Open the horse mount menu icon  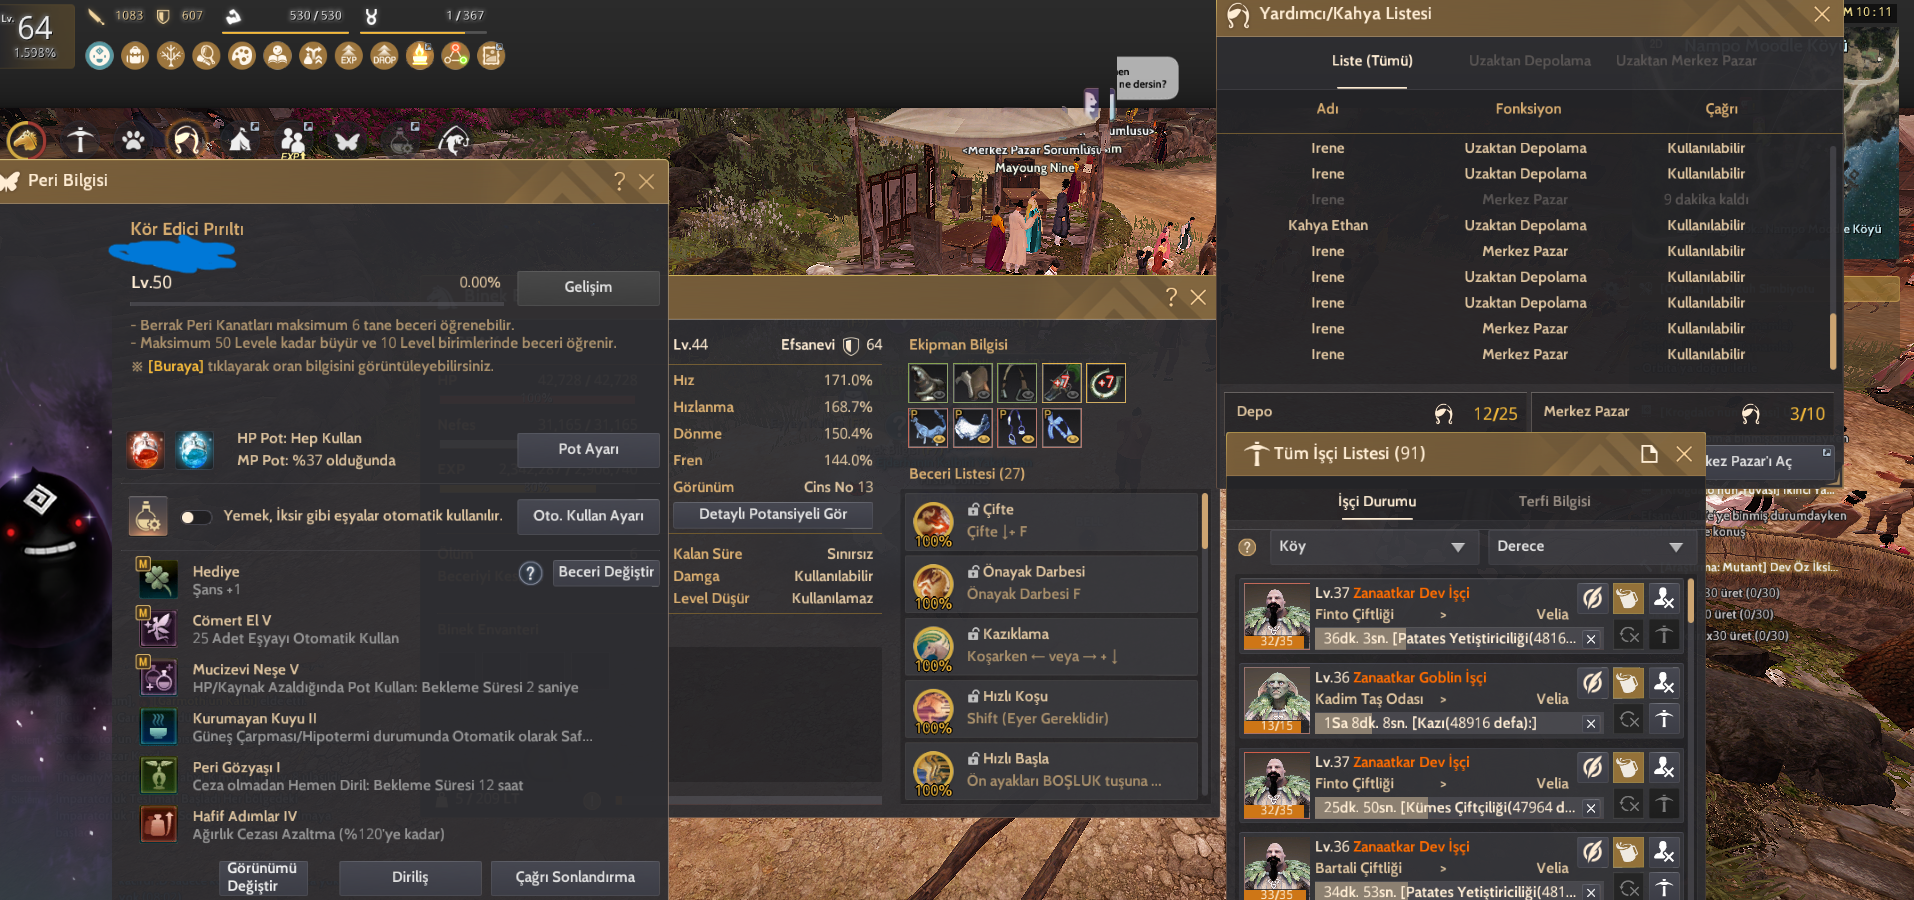[26, 140]
